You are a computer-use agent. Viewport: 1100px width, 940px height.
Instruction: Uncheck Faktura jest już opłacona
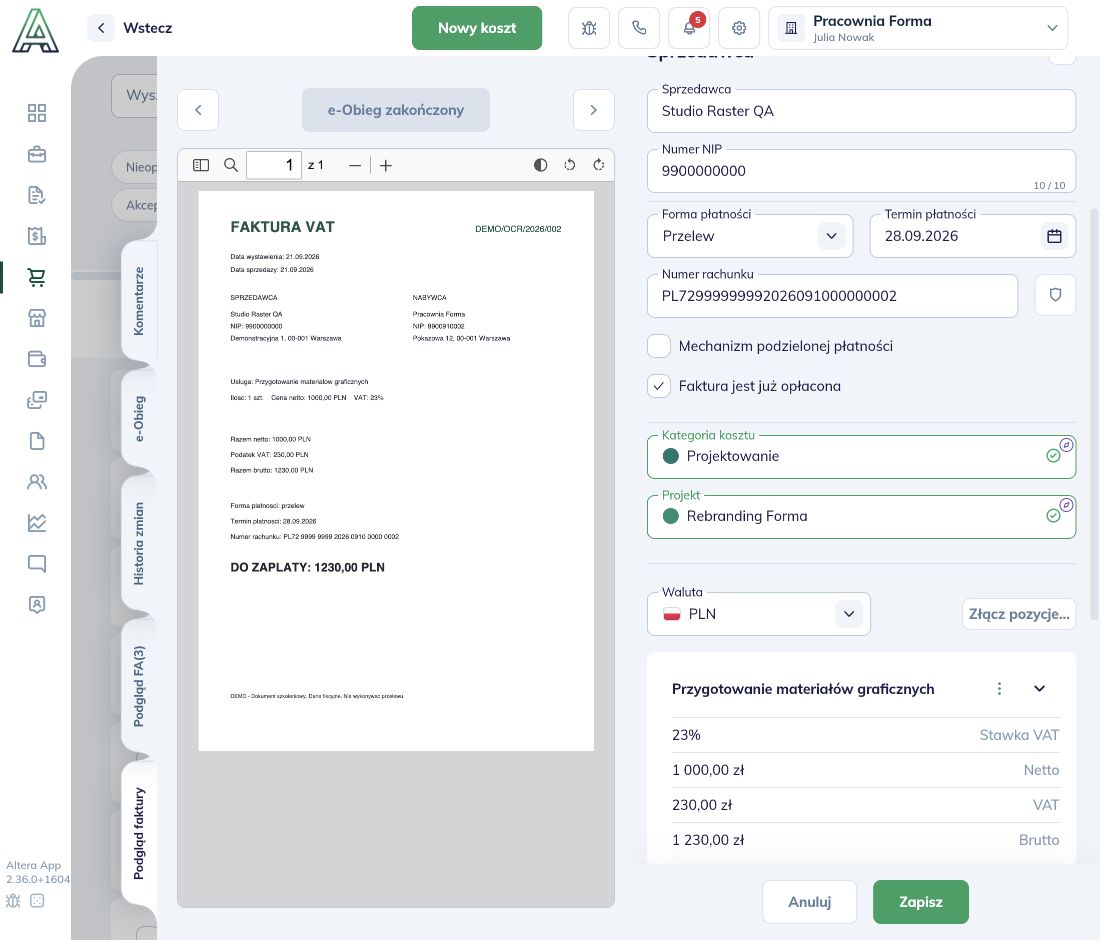tap(659, 386)
